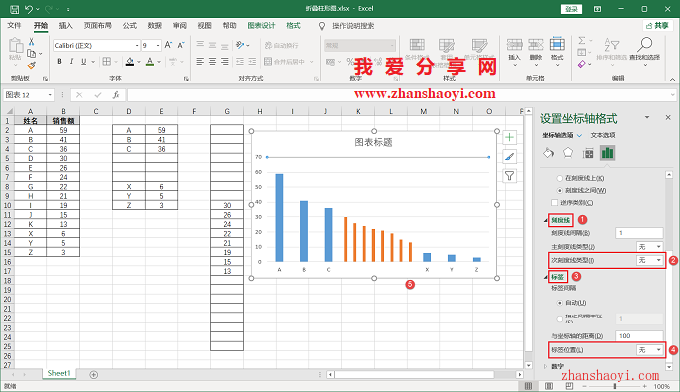The width and height of the screenshot is (680, 392).
Task: Select the Fill & Line paint bucket icon
Action: 548,153
